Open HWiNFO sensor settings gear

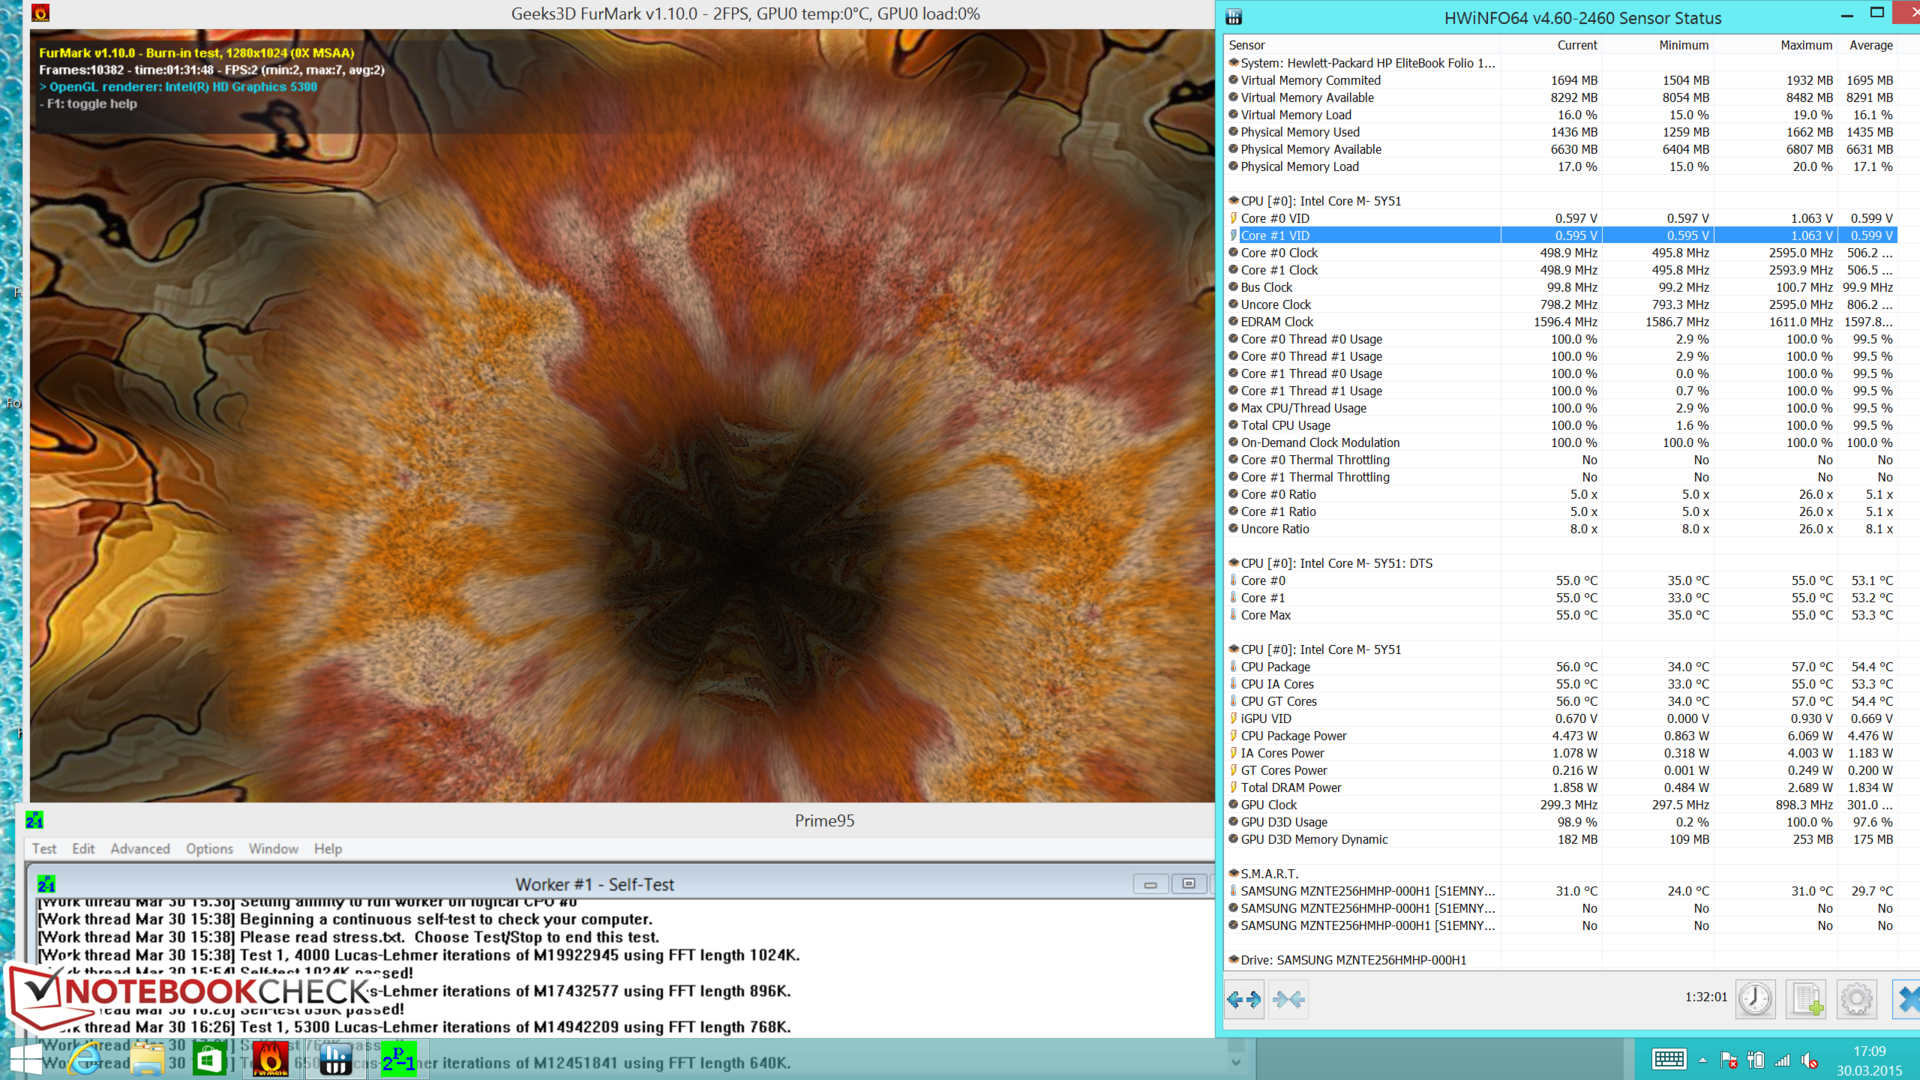(x=1856, y=999)
